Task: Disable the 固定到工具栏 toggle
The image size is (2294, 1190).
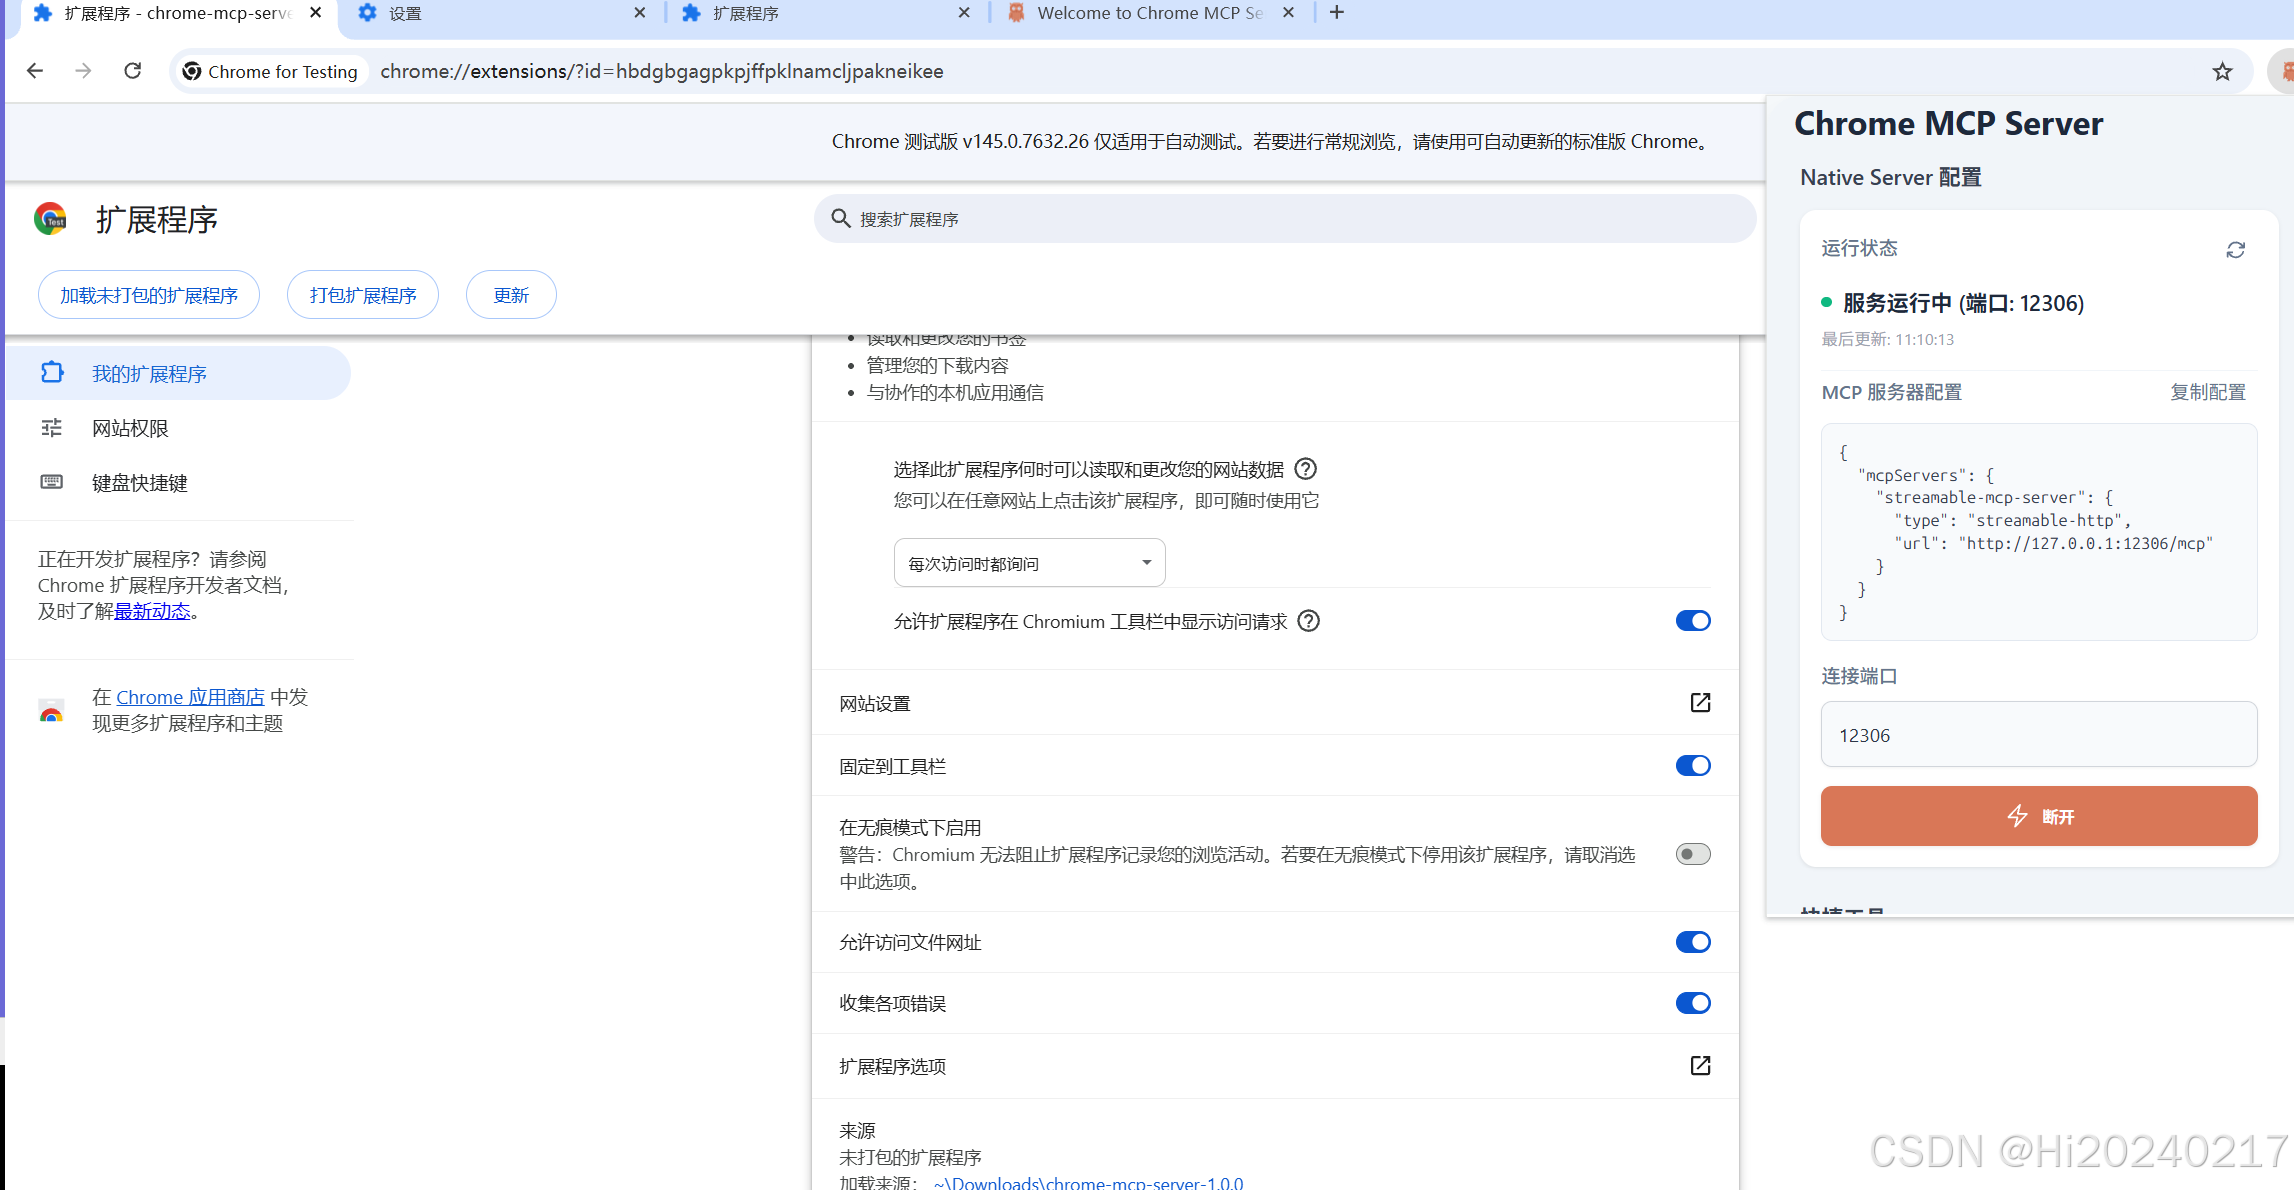Action: coord(1692,765)
